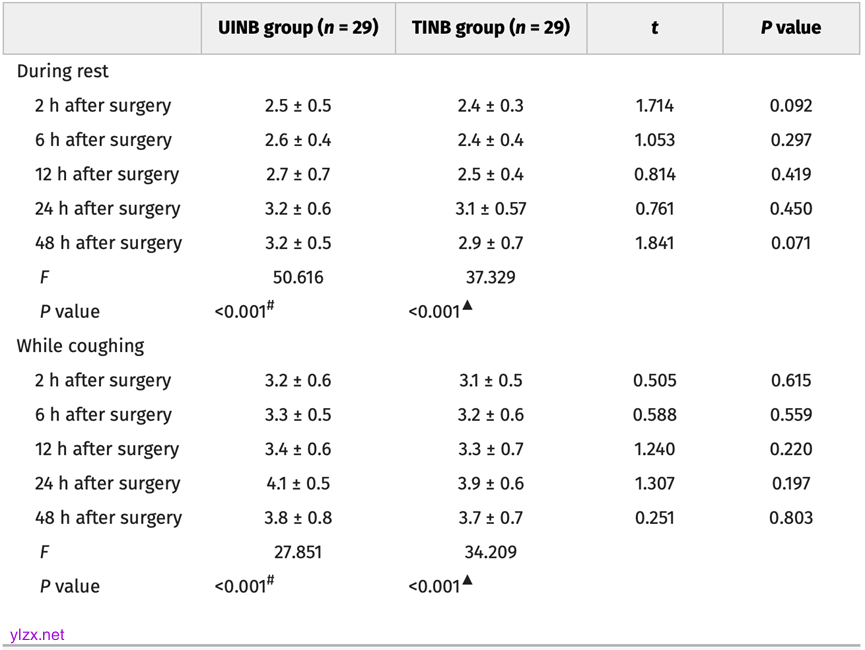Click the 3.9 ± 0.6 TINB cell
This screenshot has width=865, height=650.
click(490, 484)
